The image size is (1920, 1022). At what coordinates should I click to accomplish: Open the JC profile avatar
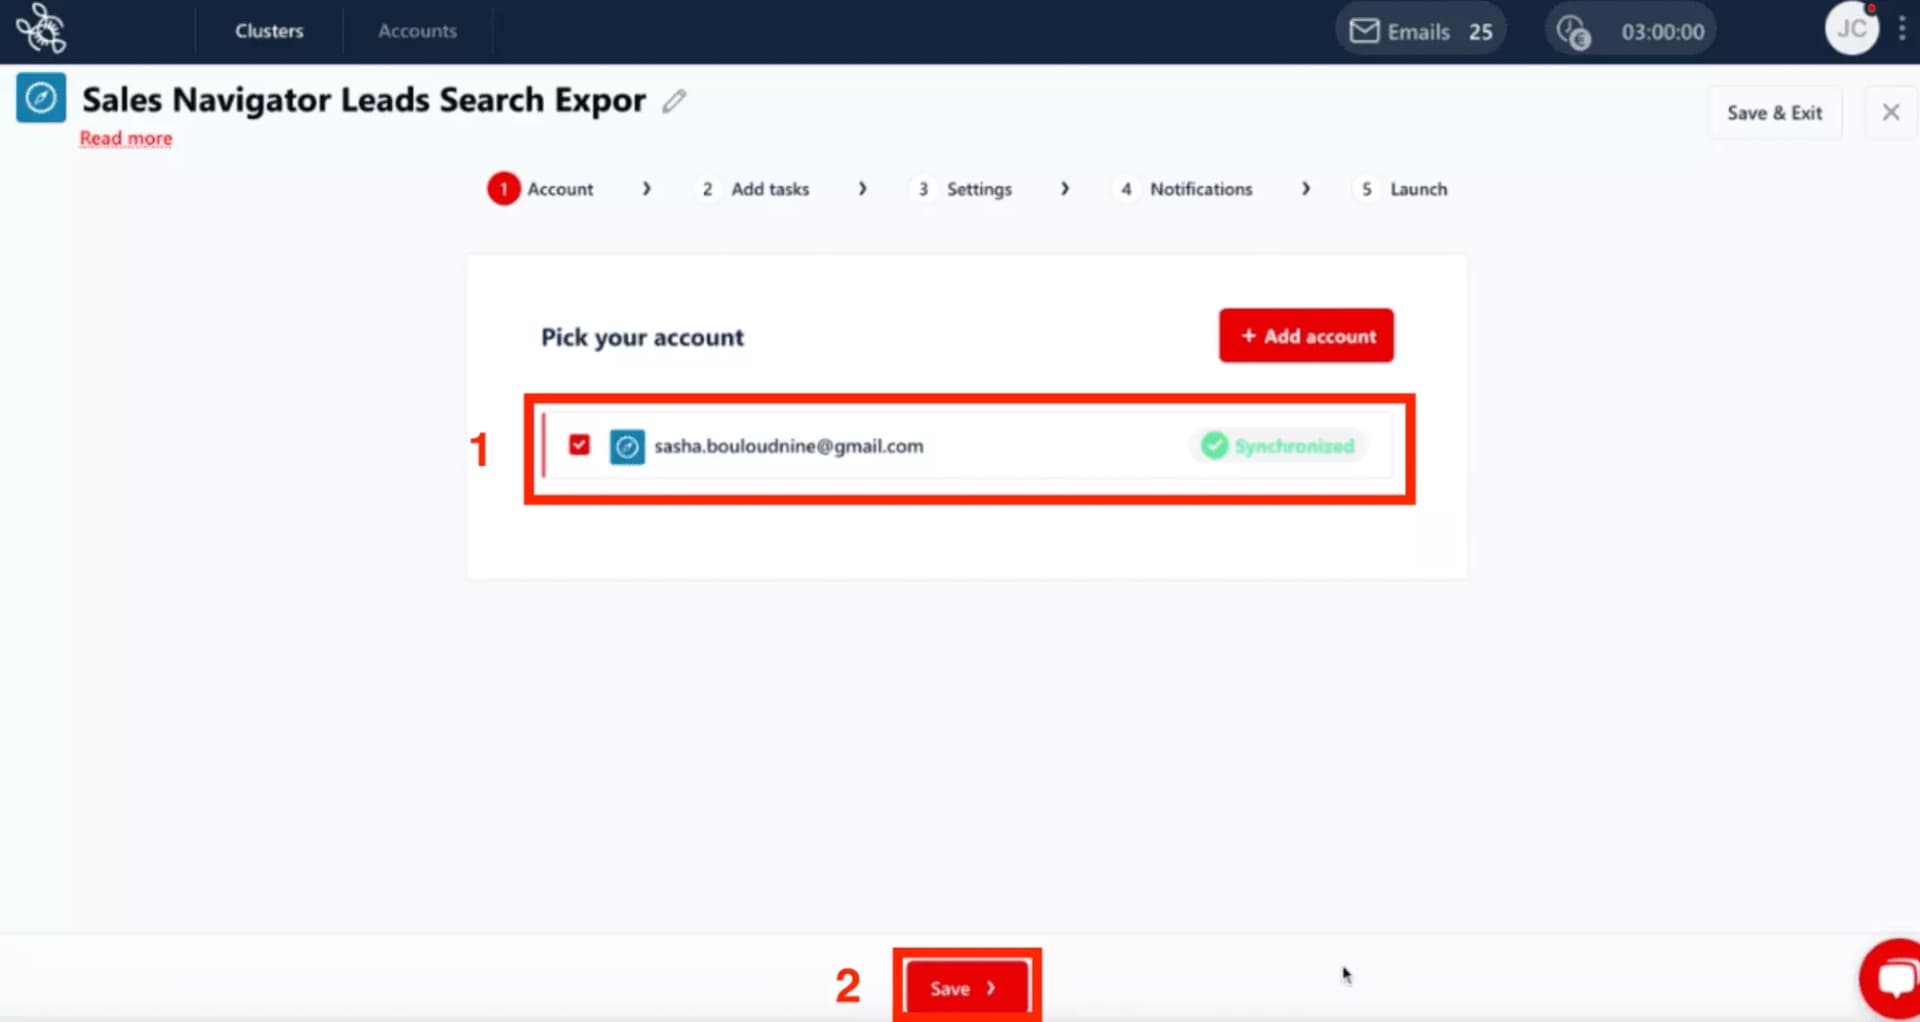pos(1853,29)
